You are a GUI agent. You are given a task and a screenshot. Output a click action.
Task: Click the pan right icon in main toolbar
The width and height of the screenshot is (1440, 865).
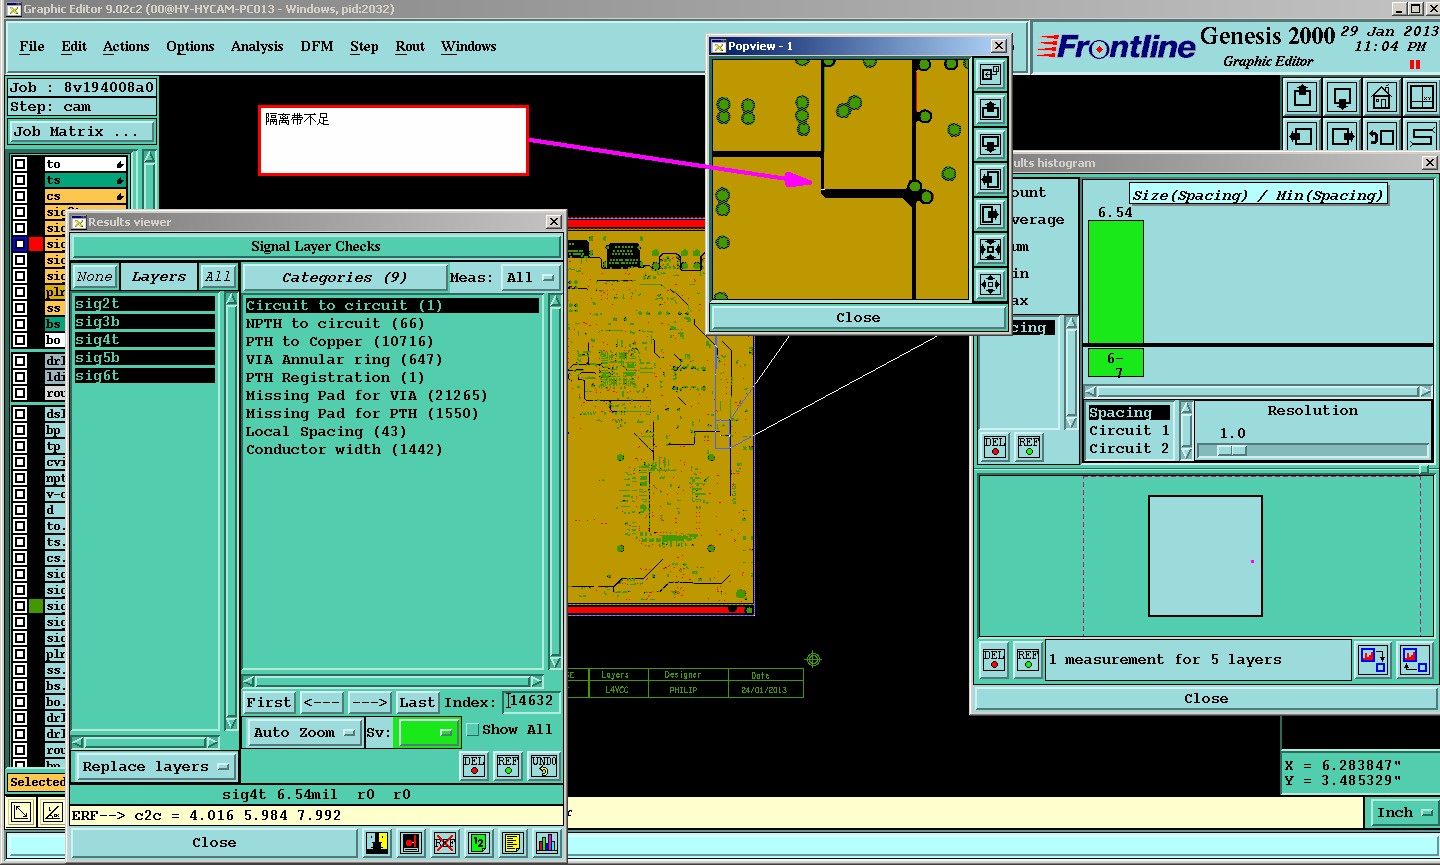coord(1342,136)
